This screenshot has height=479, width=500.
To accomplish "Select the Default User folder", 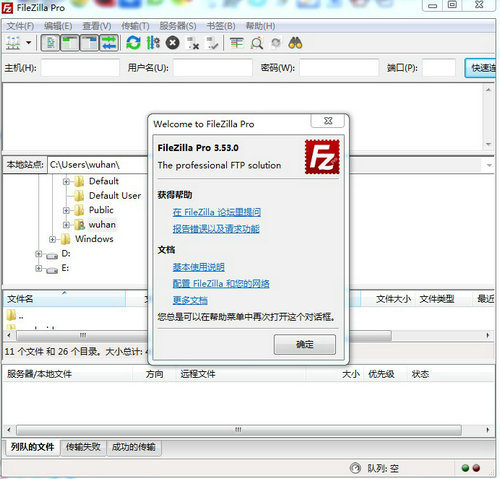I will click(115, 196).
